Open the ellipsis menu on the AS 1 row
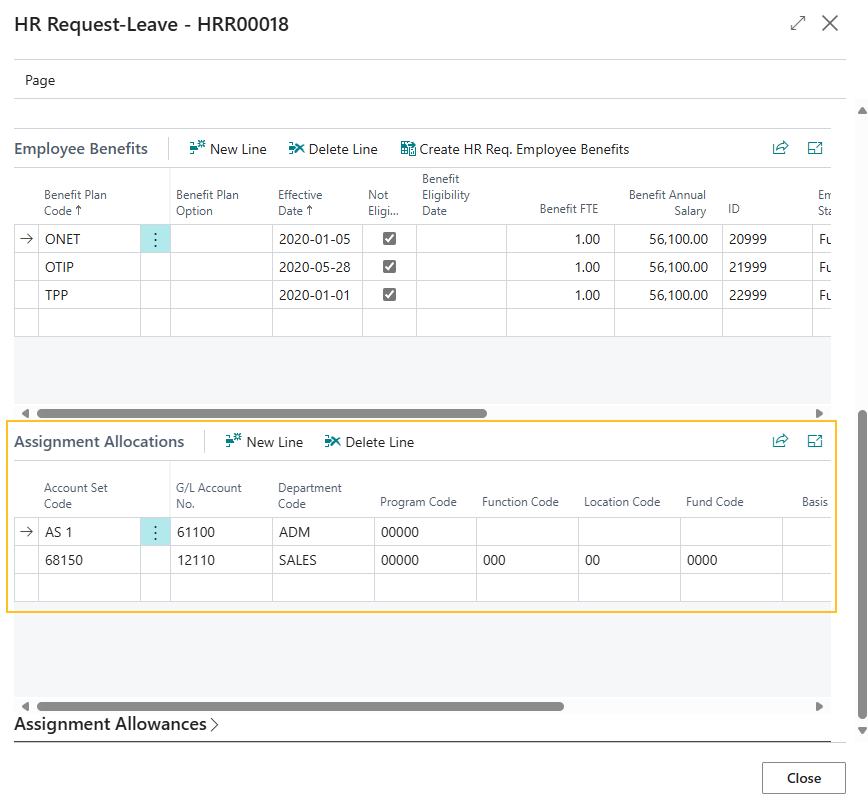 (155, 532)
